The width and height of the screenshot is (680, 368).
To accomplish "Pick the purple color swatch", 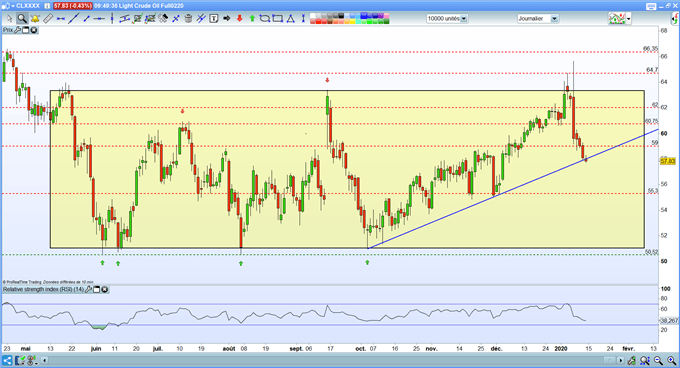I will [x=381, y=16].
